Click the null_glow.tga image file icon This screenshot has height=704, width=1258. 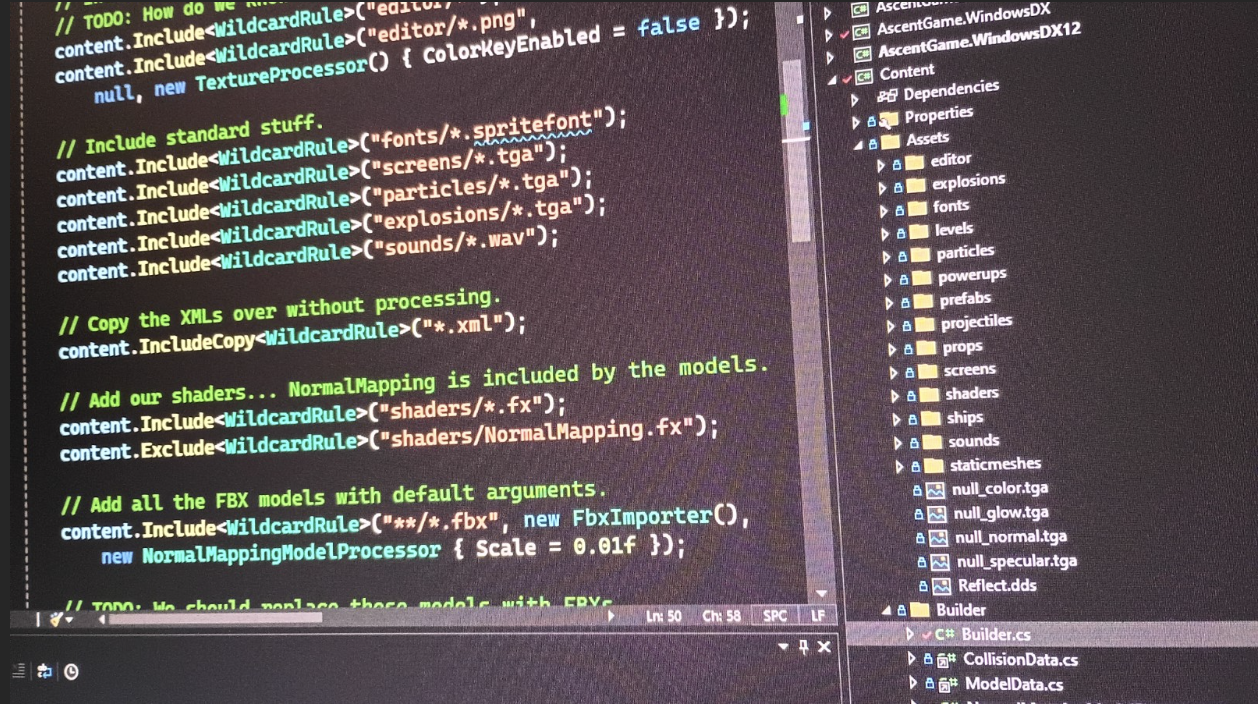[x=937, y=515]
